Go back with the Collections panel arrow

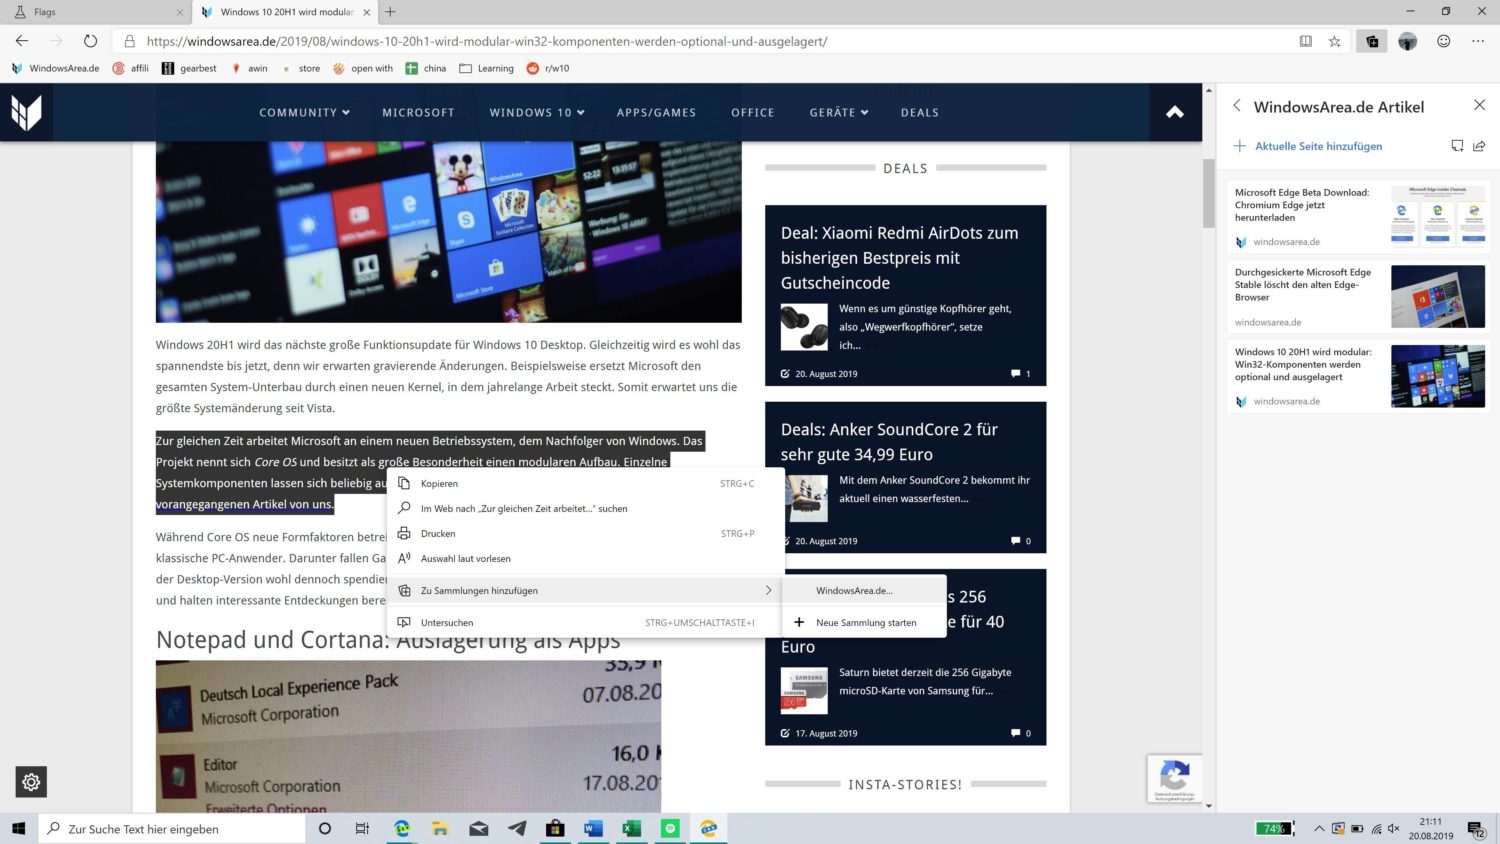[x=1237, y=106]
